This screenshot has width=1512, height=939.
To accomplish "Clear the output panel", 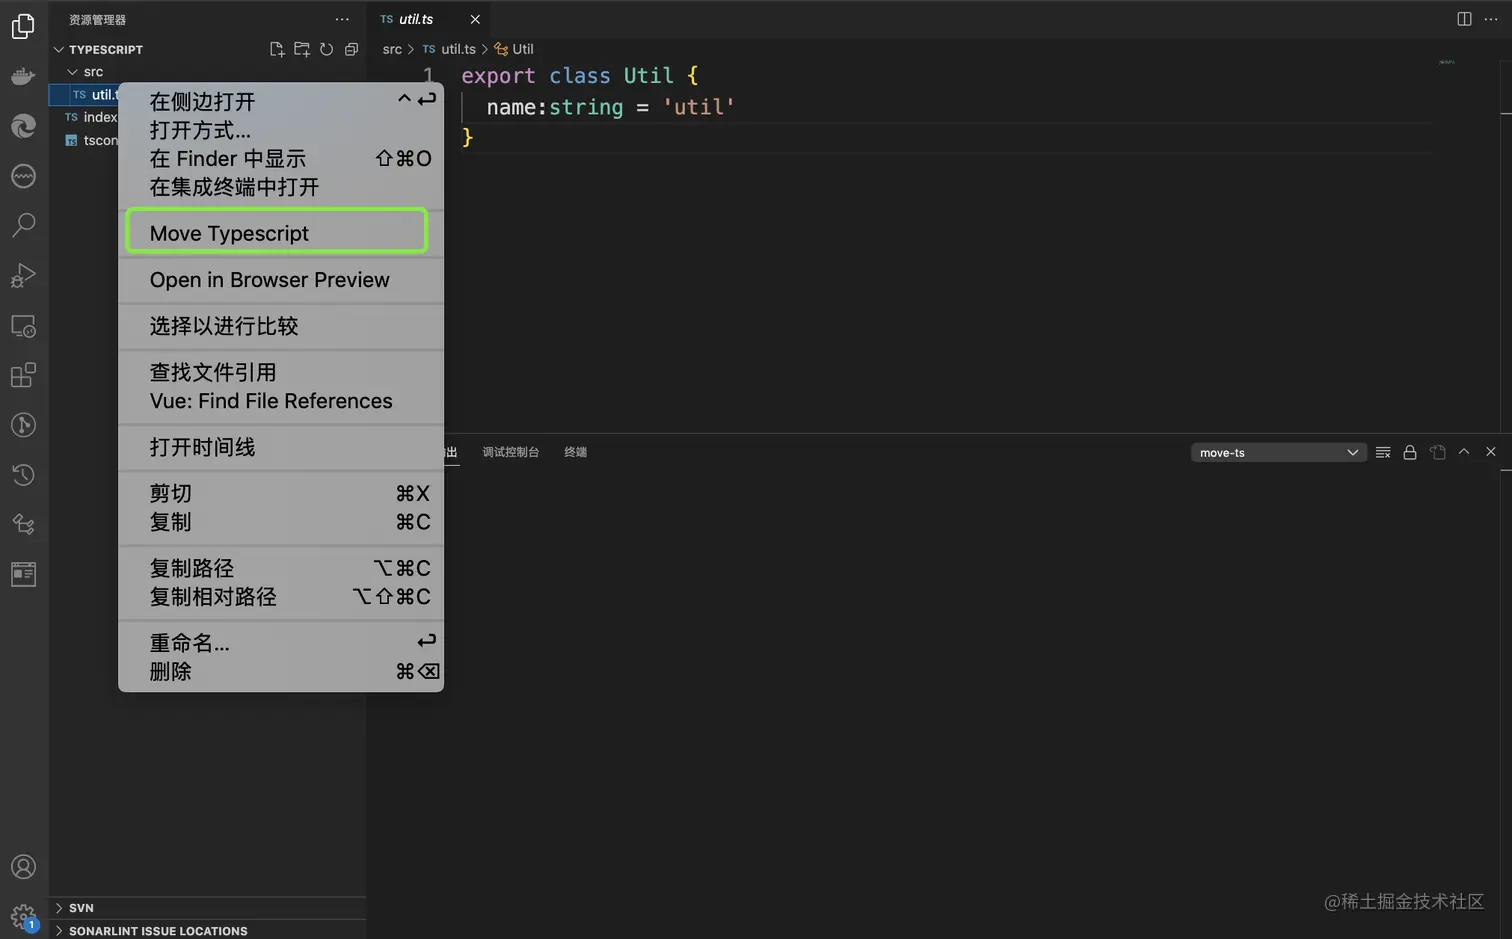I will coord(1383,452).
